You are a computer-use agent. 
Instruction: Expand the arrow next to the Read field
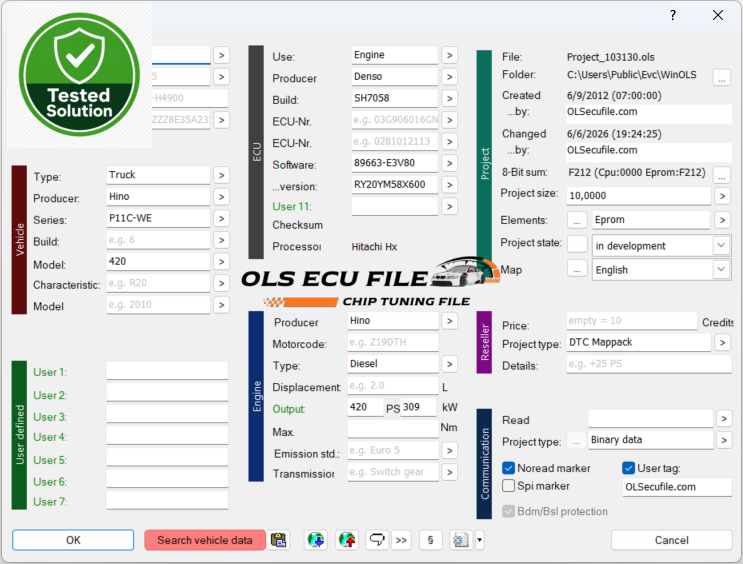724,418
